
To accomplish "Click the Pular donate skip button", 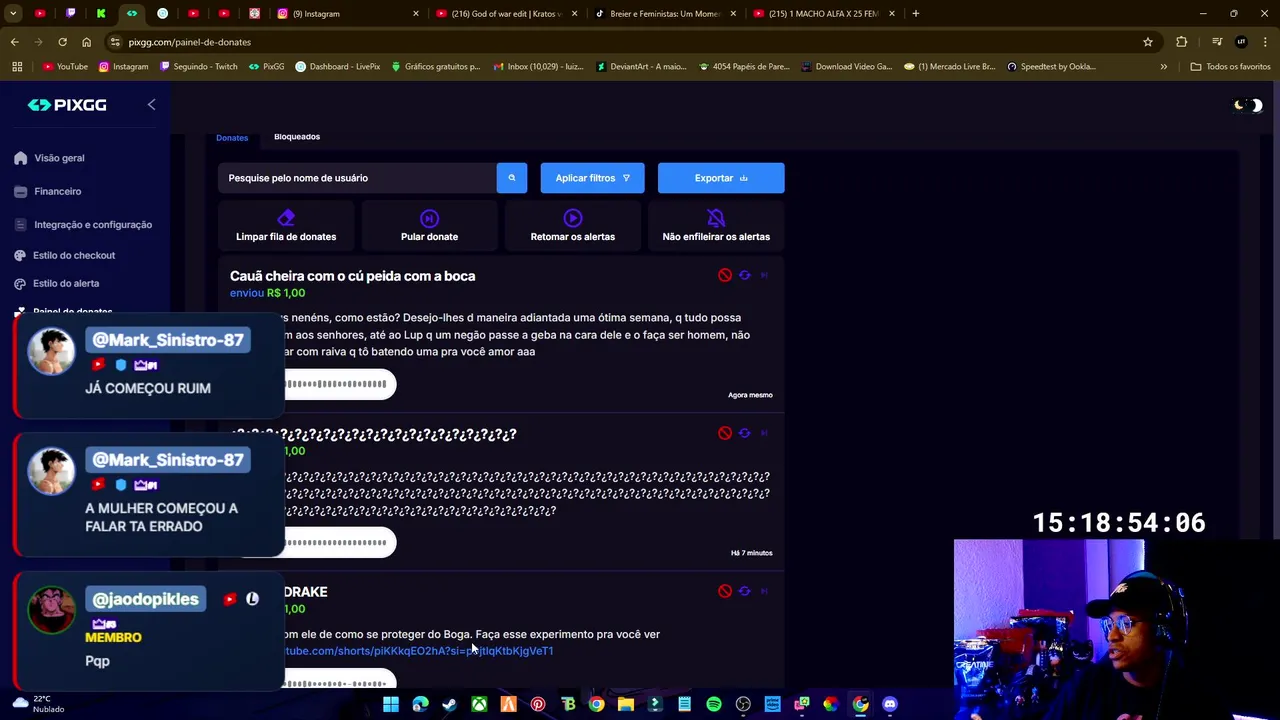I will 429,226.
